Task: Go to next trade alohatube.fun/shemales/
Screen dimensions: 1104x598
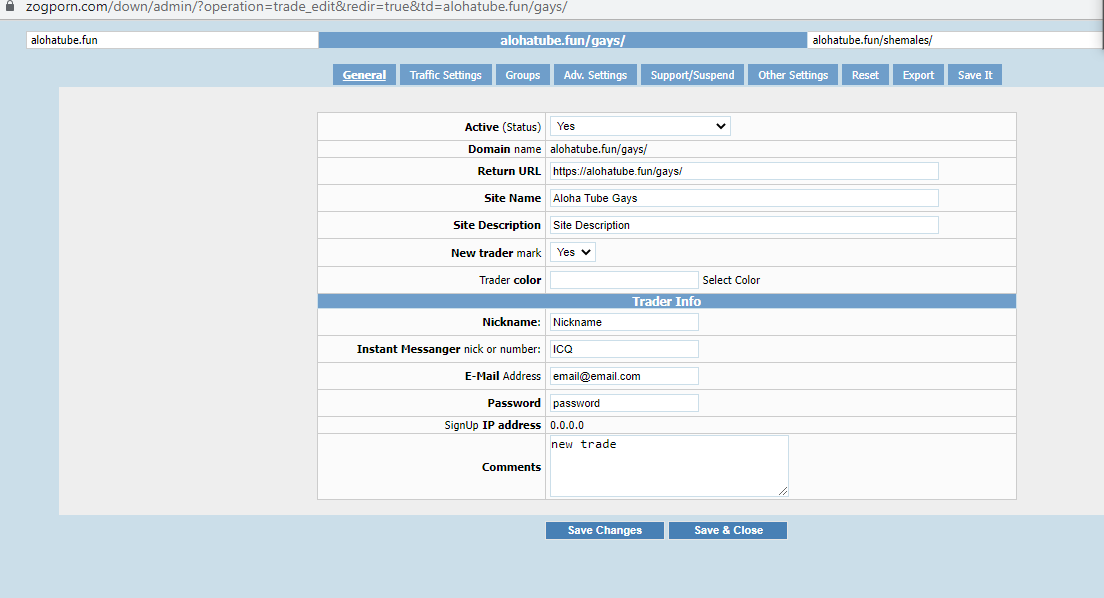Action: tap(955, 40)
